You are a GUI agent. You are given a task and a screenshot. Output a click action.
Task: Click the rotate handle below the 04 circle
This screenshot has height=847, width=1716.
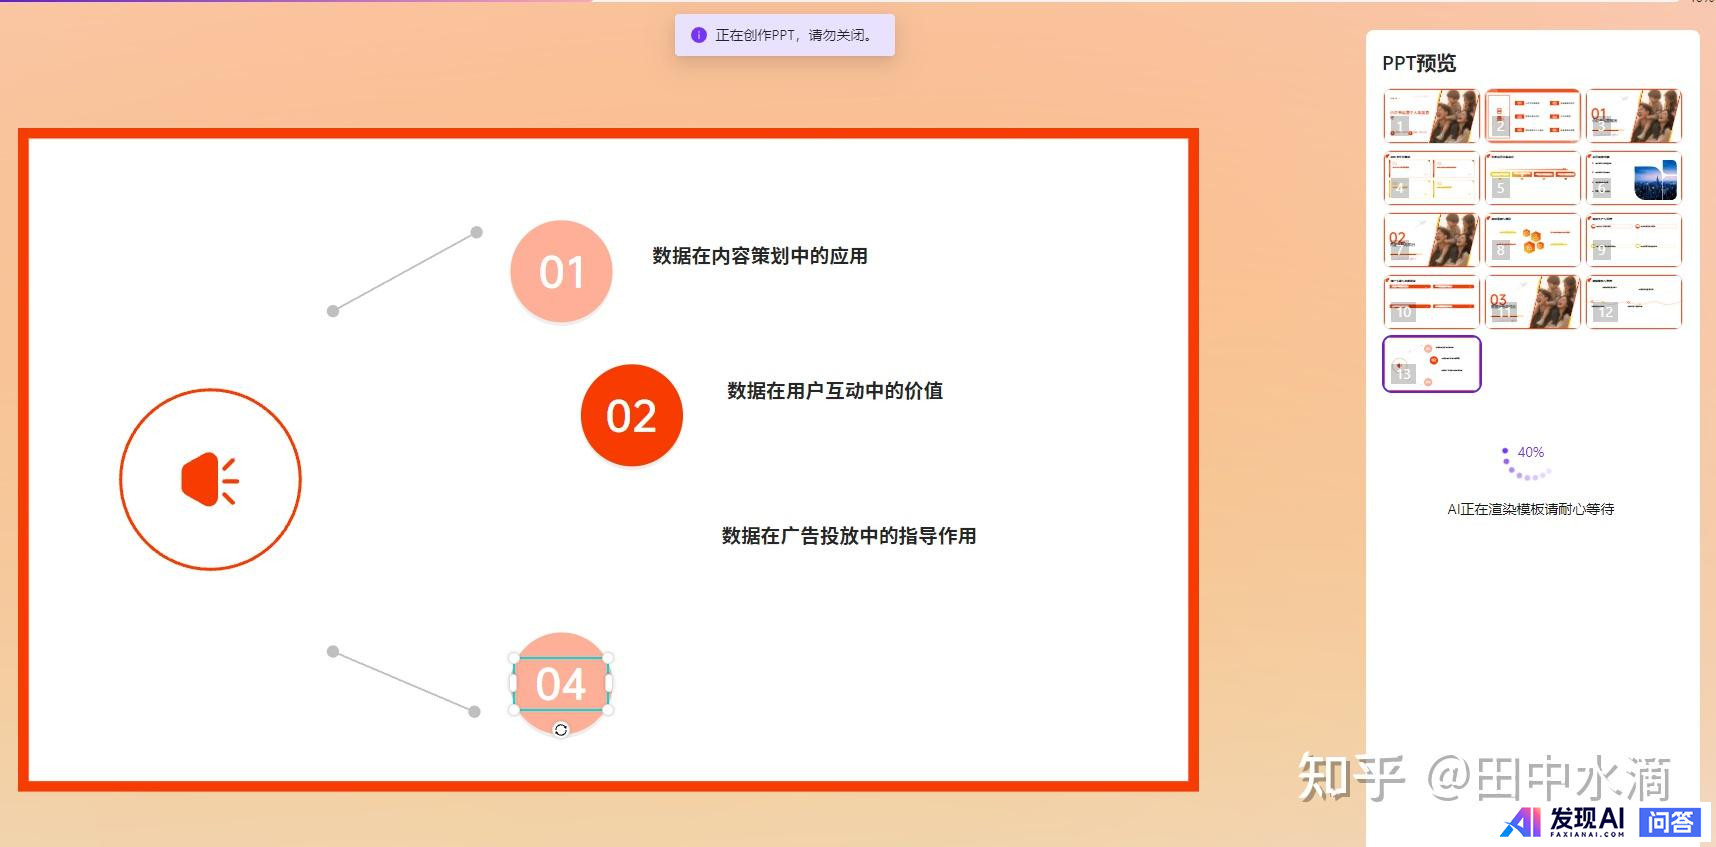(x=561, y=730)
